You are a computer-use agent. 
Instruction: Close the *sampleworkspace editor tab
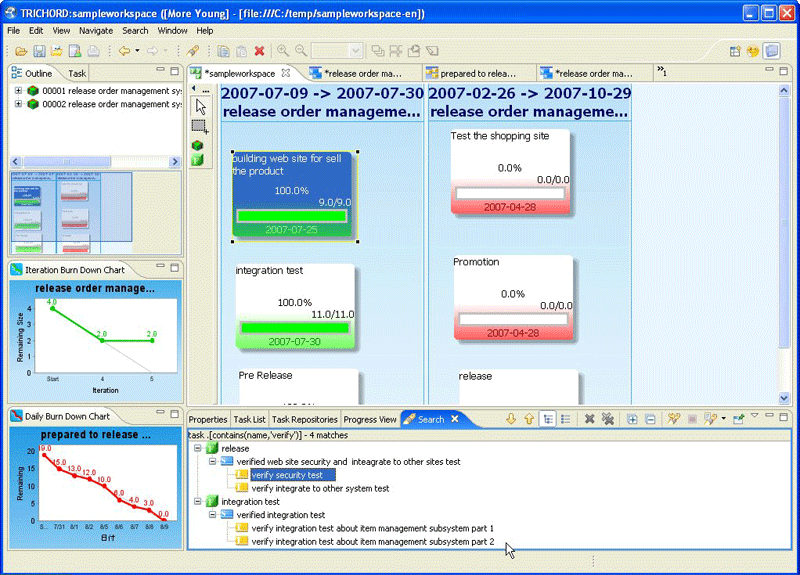point(286,73)
